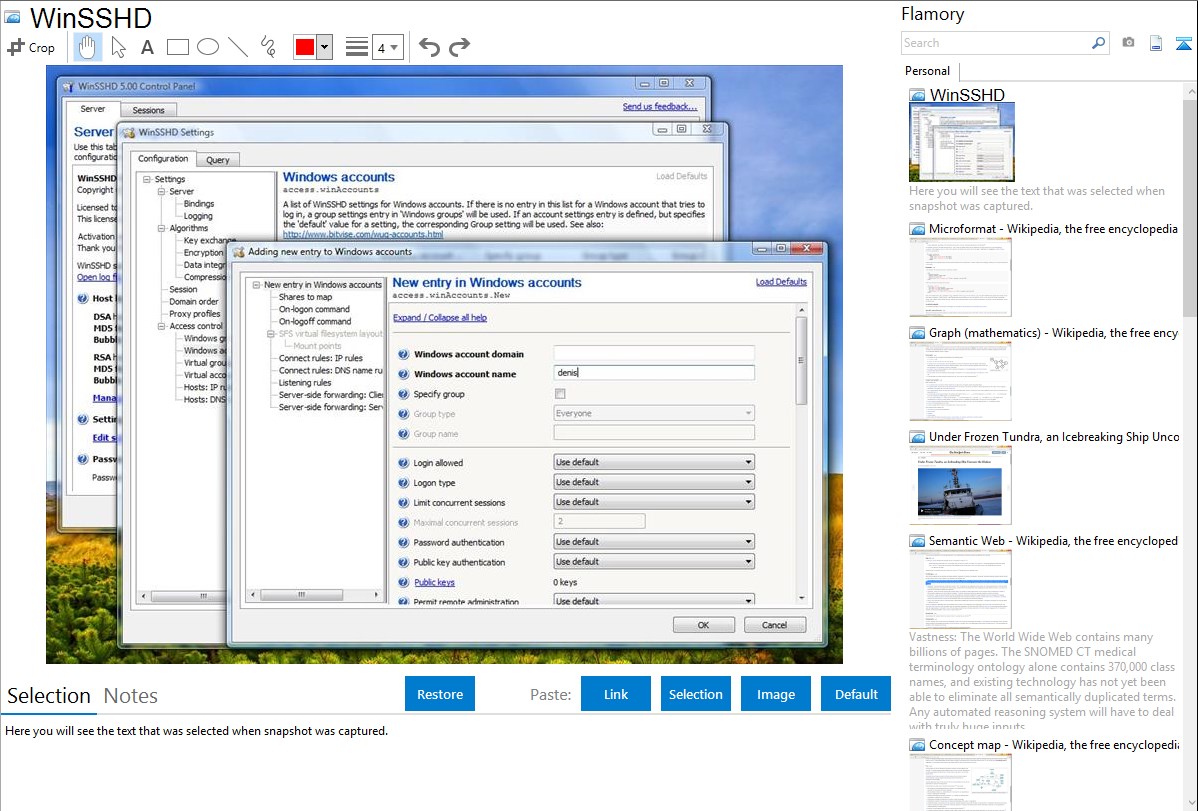Undo the last annotation
This screenshot has height=811, width=1198.
(429, 47)
